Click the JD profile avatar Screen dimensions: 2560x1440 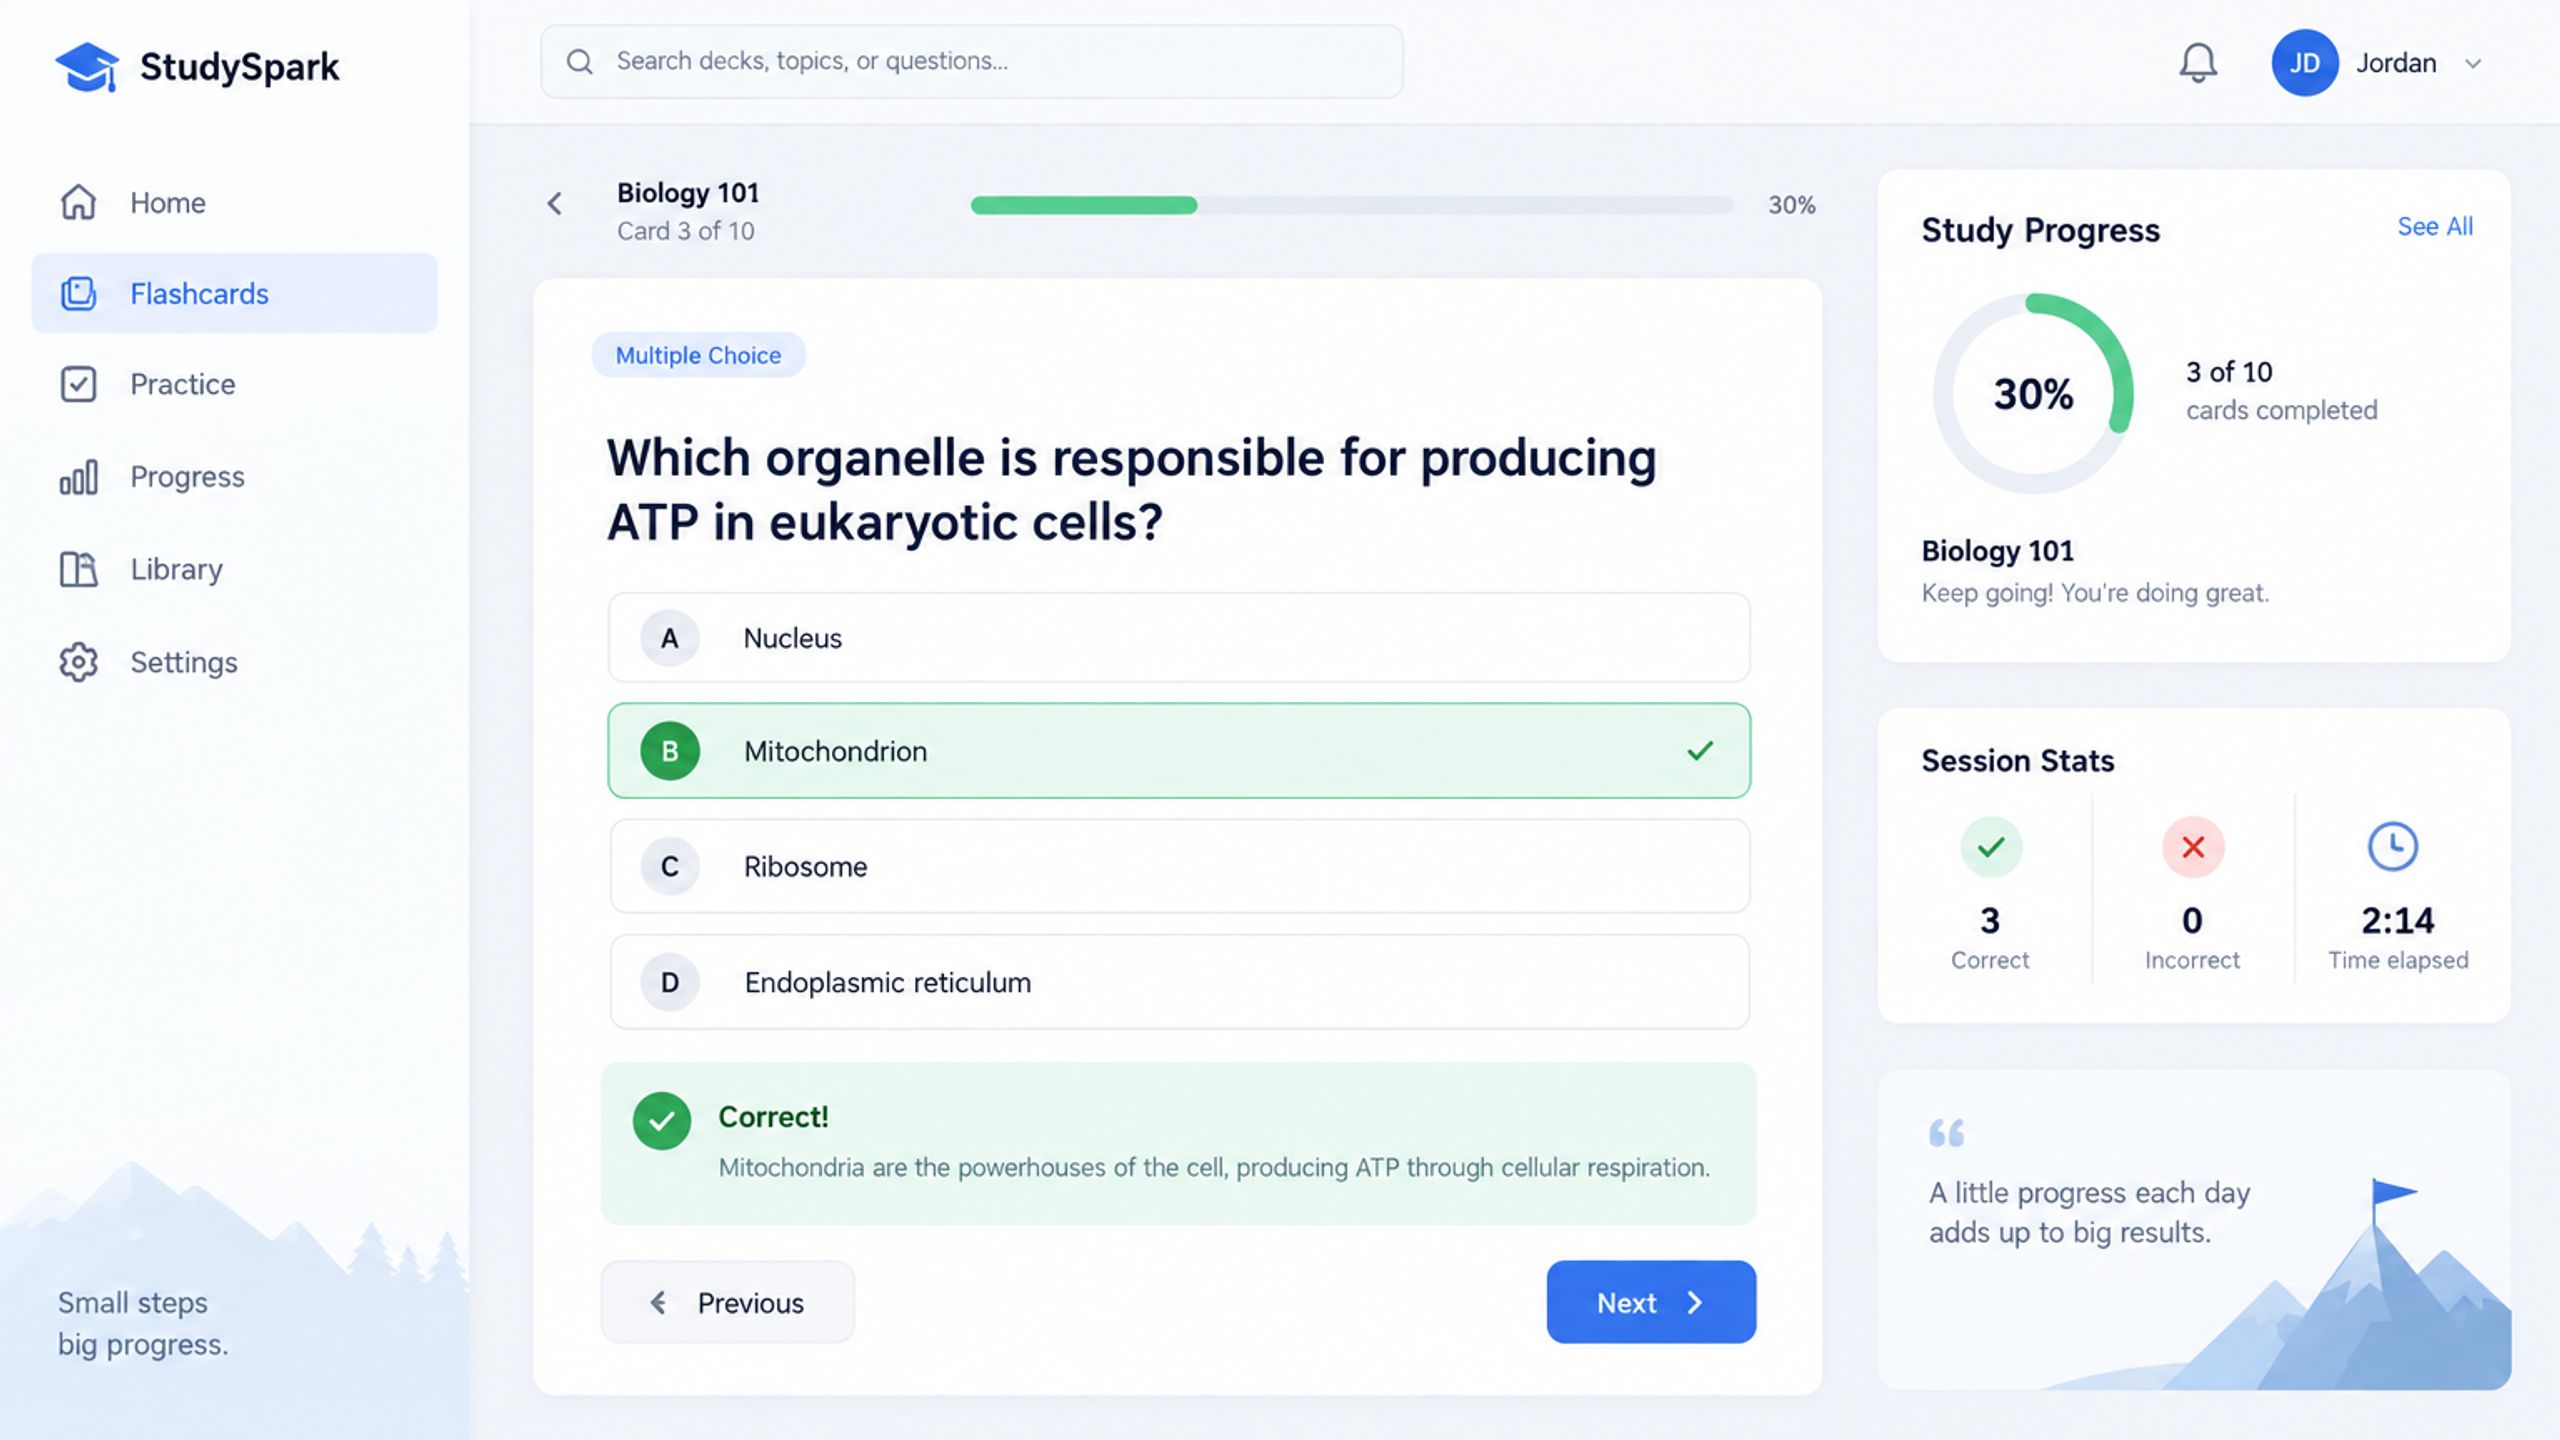click(x=2304, y=63)
